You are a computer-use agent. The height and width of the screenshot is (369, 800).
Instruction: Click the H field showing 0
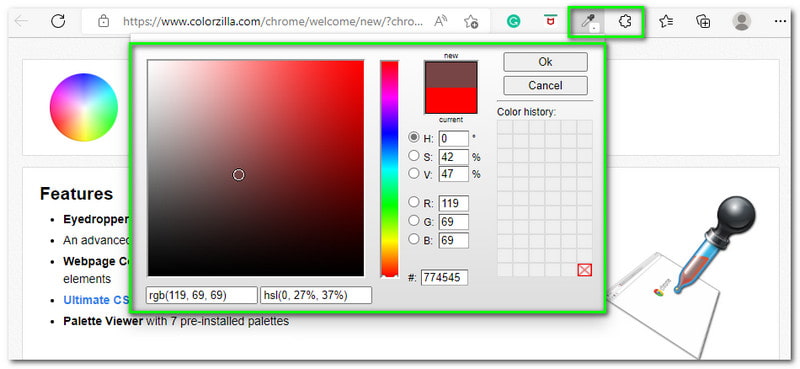(454, 138)
